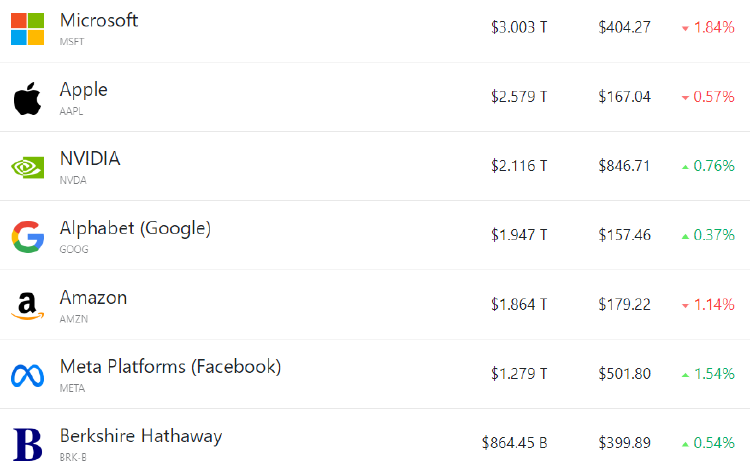
Task: Click the black Apple logo
Action: pos(27,99)
